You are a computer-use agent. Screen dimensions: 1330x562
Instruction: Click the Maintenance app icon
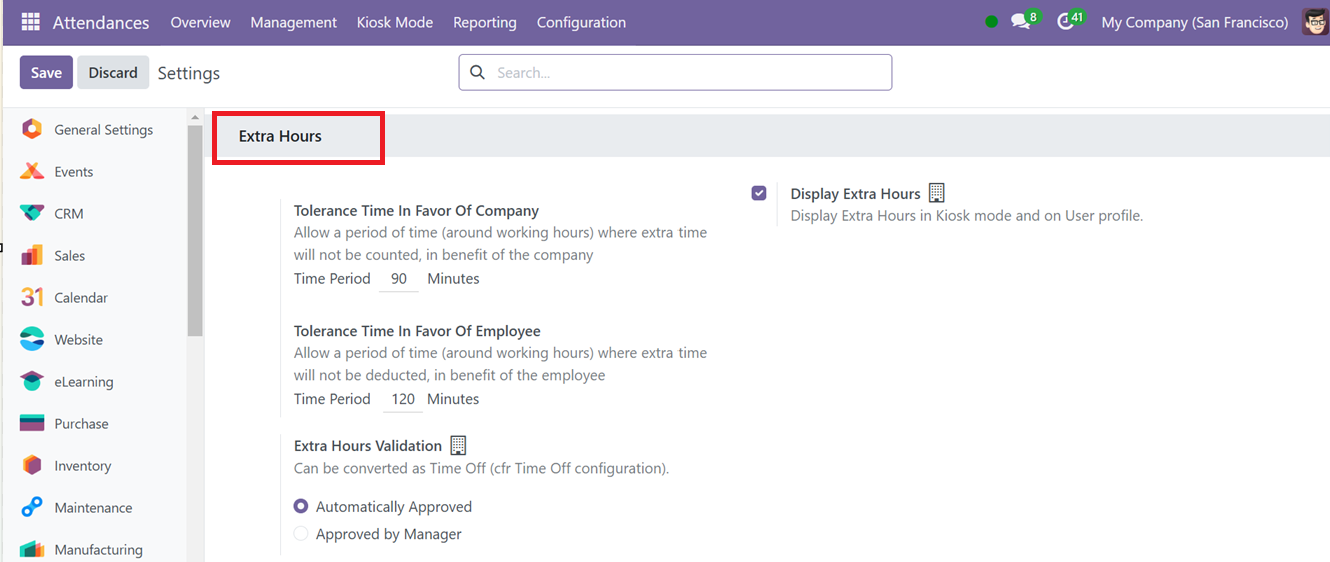[x=32, y=507]
